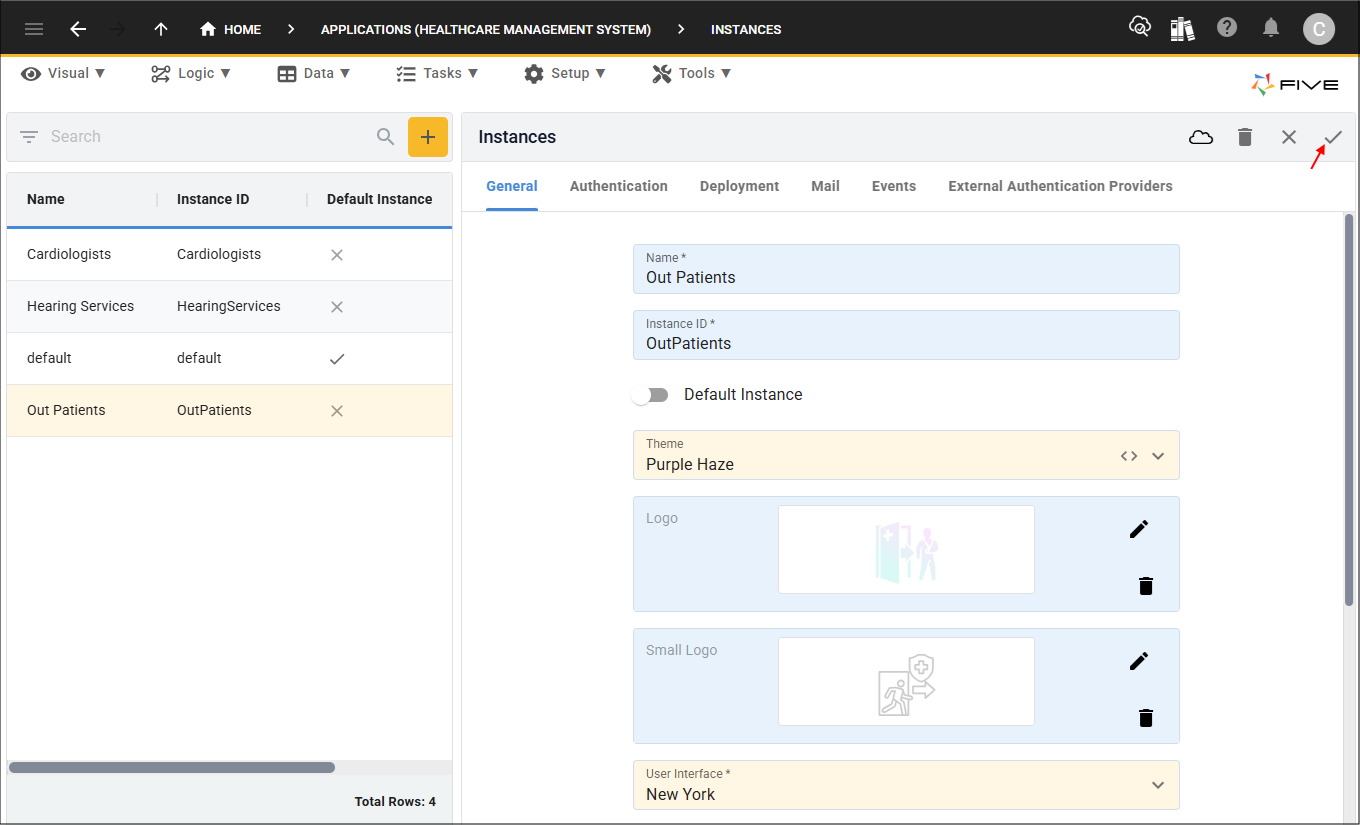This screenshot has height=825, width=1360.
Task: Expand the Theme dropdown
Action: click(x=1158, y=456)
